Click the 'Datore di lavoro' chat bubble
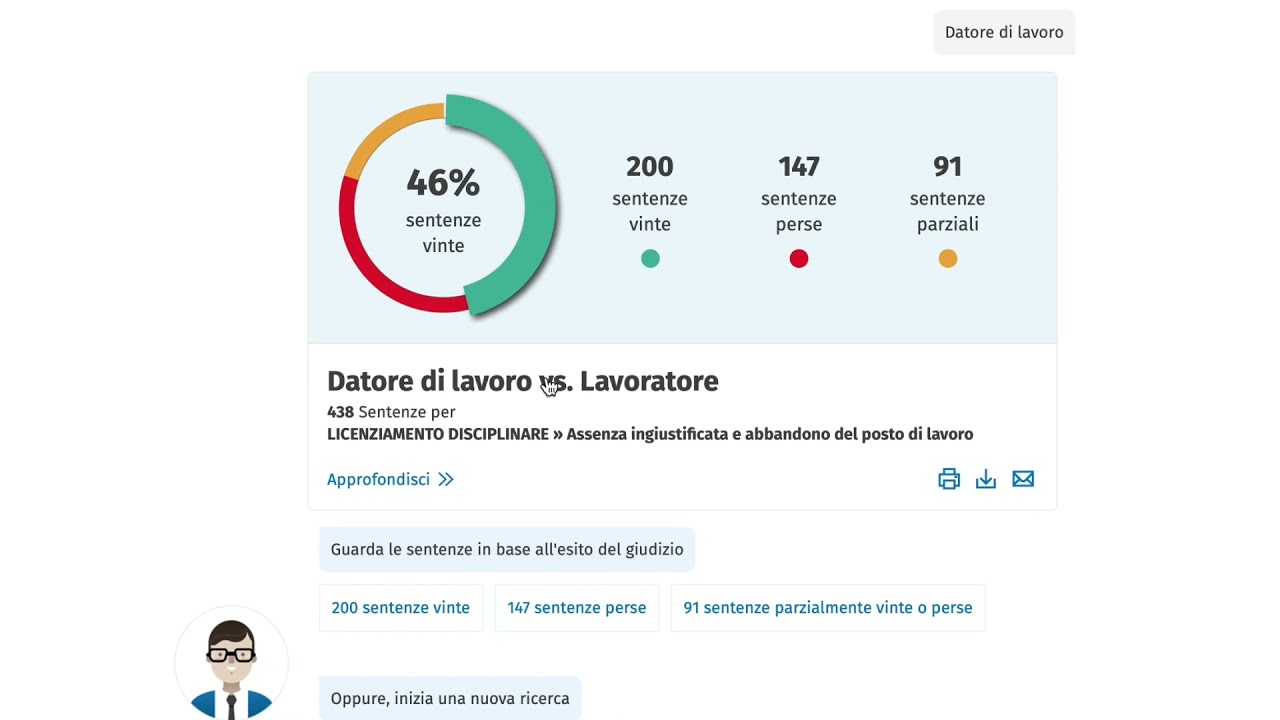 (1003, 32)
